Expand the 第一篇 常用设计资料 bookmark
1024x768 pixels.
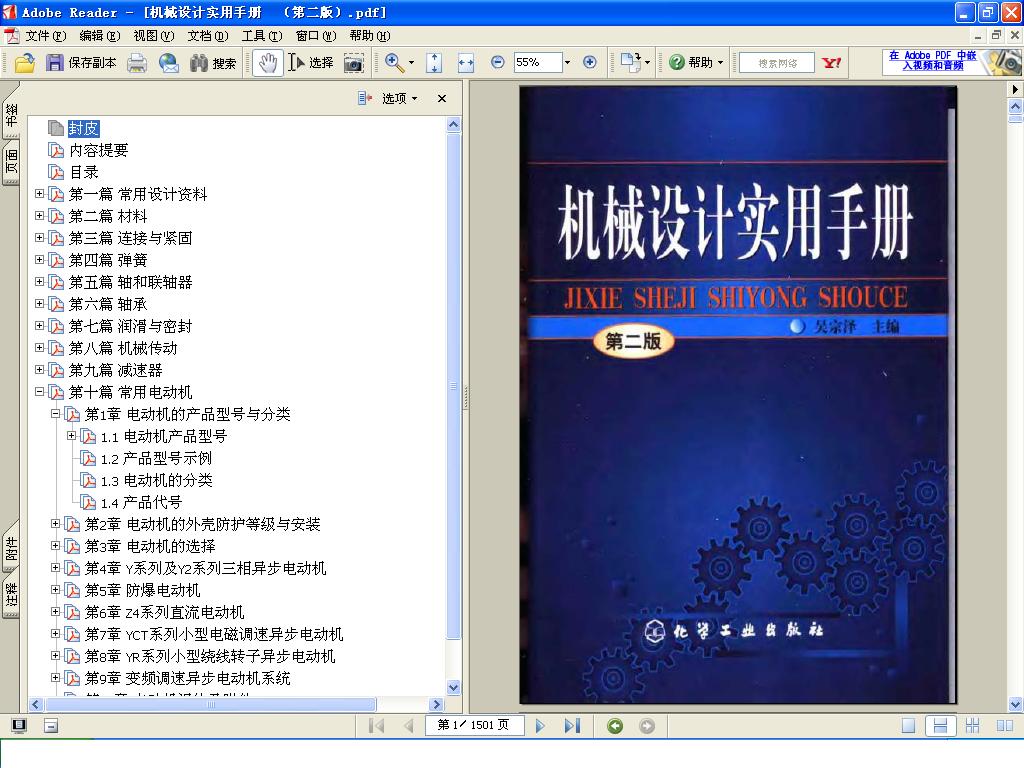click(x=39, y=194)
